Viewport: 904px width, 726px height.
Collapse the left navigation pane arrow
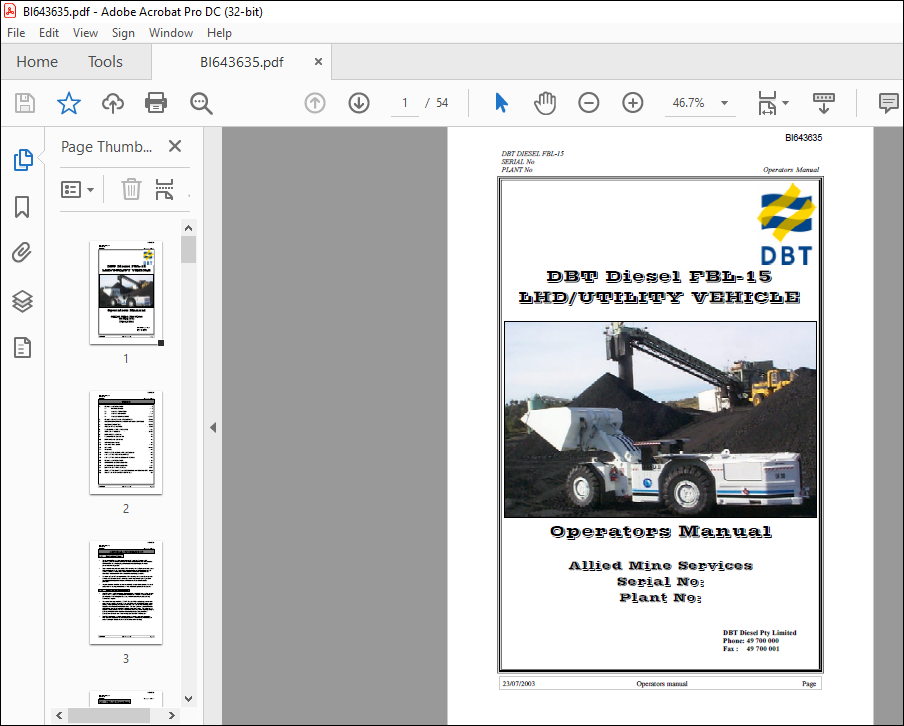[x=213, y=427]
